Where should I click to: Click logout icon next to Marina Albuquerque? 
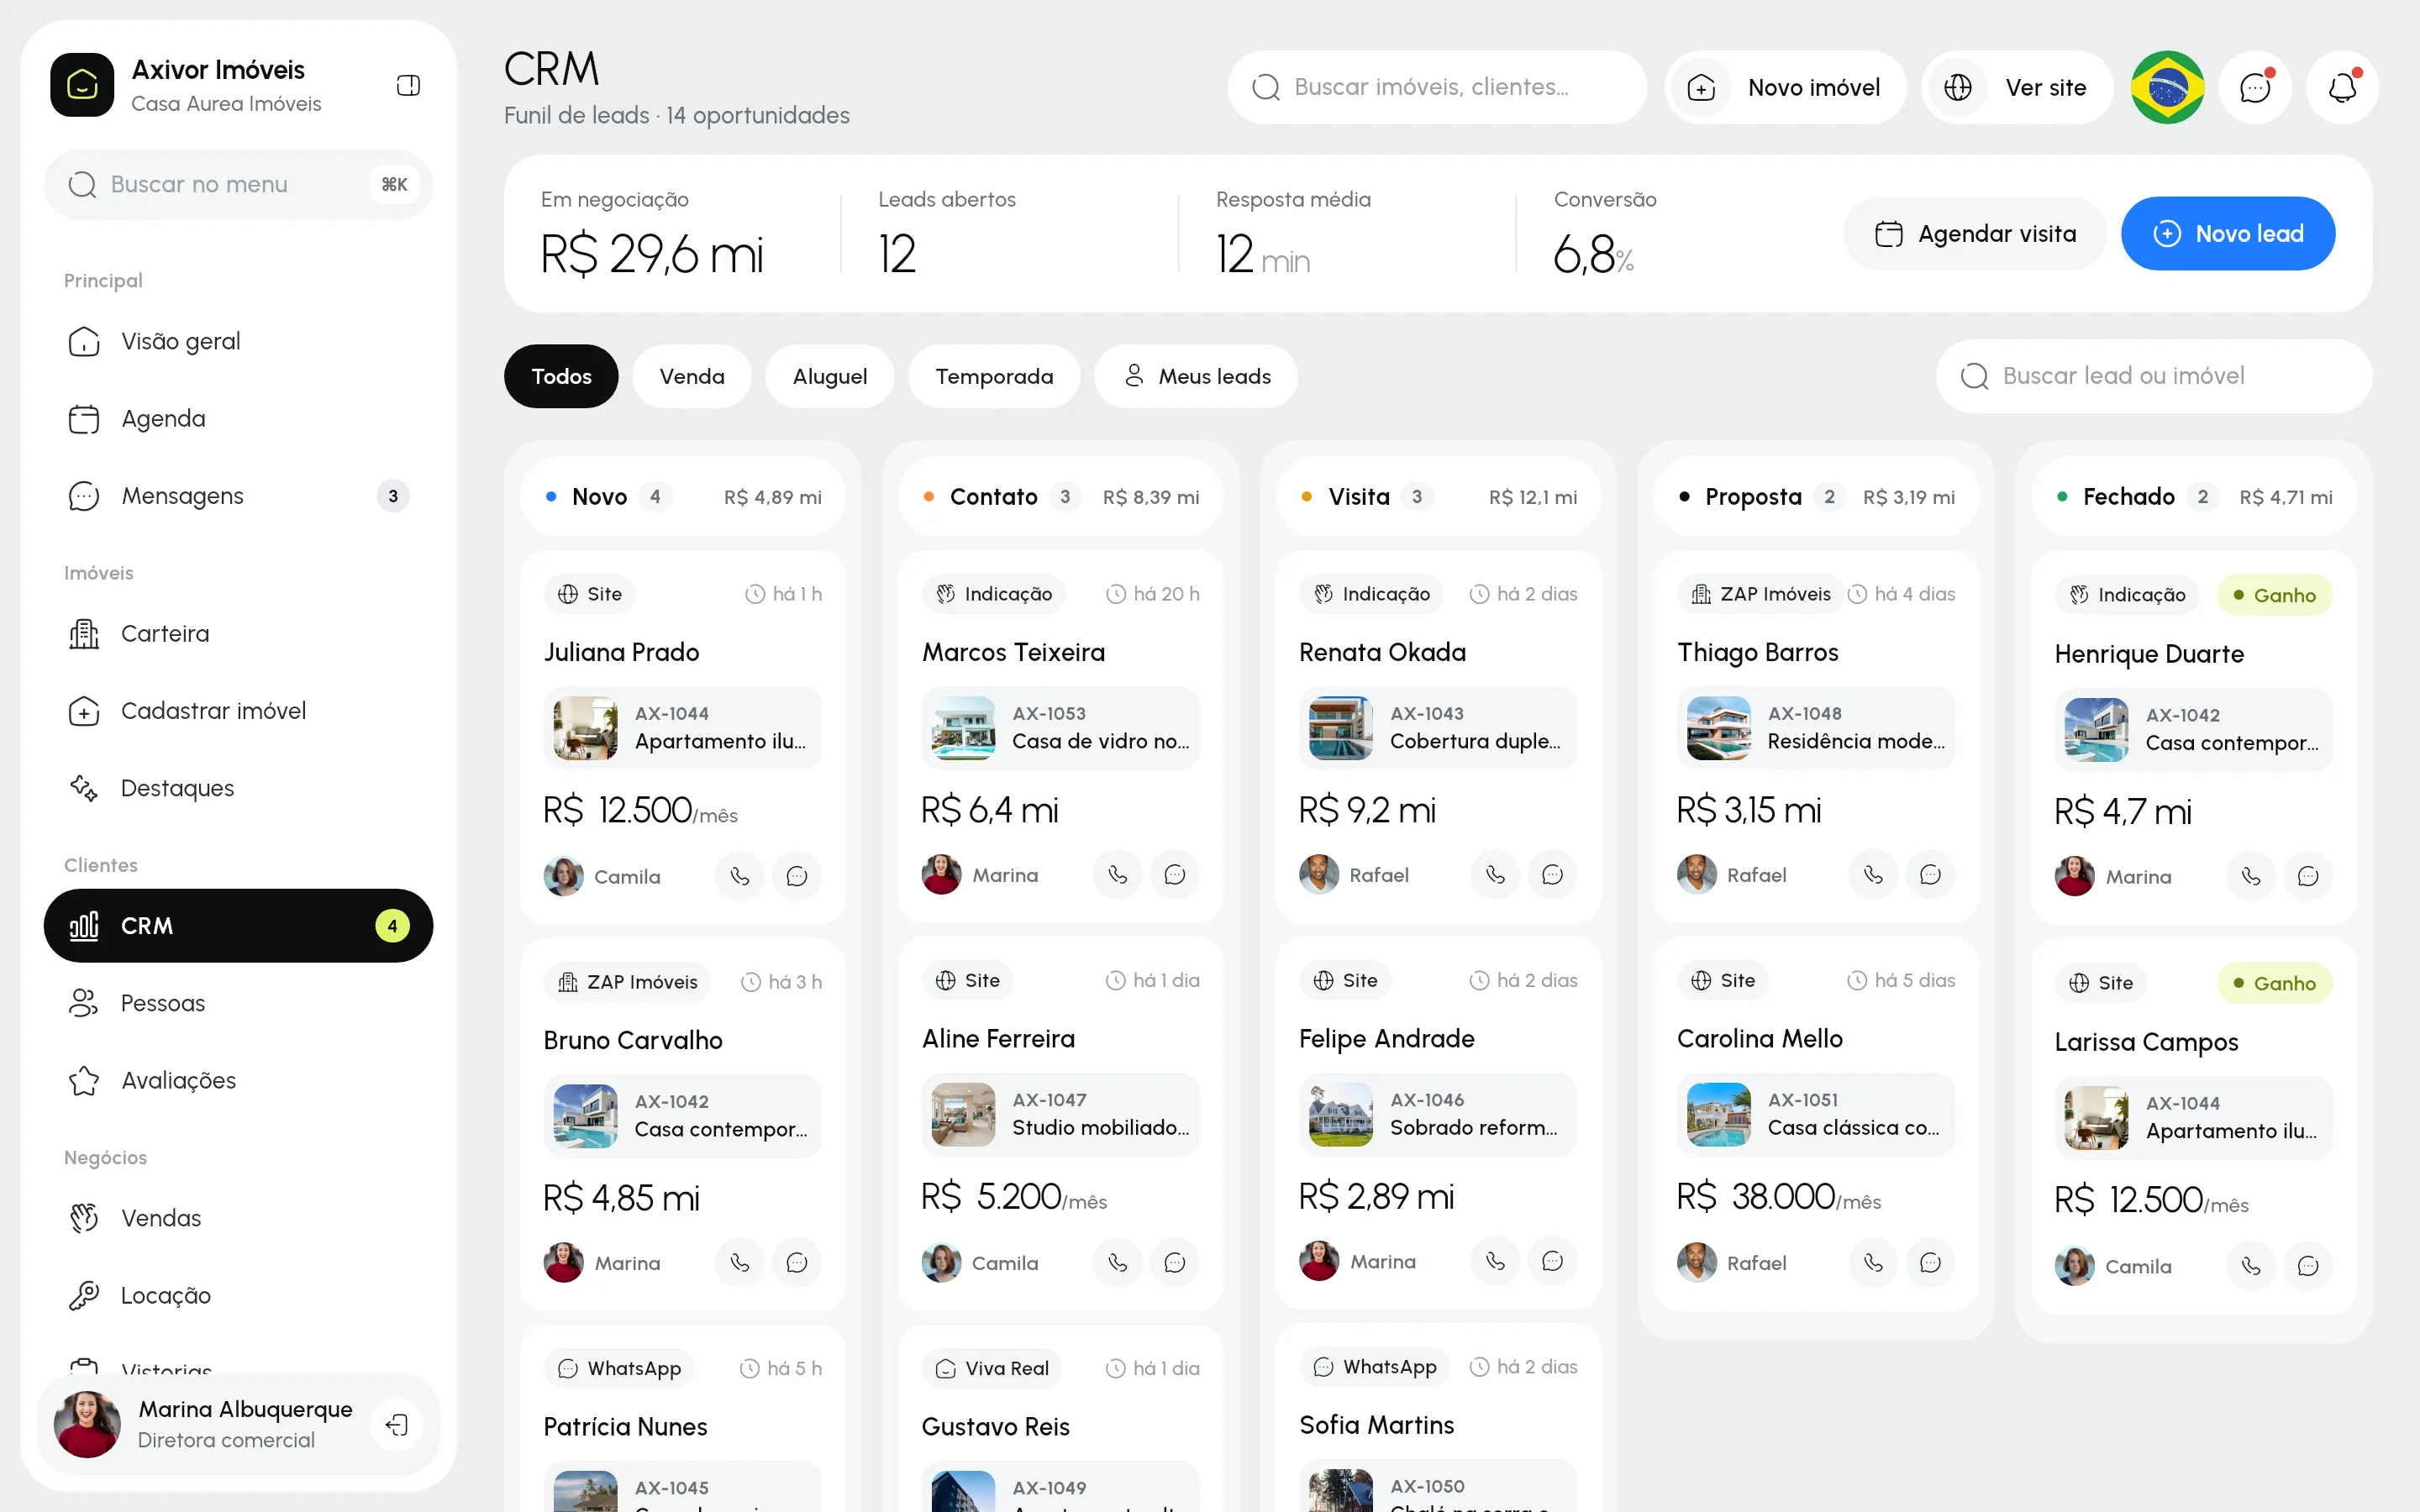pos(397,1424)
